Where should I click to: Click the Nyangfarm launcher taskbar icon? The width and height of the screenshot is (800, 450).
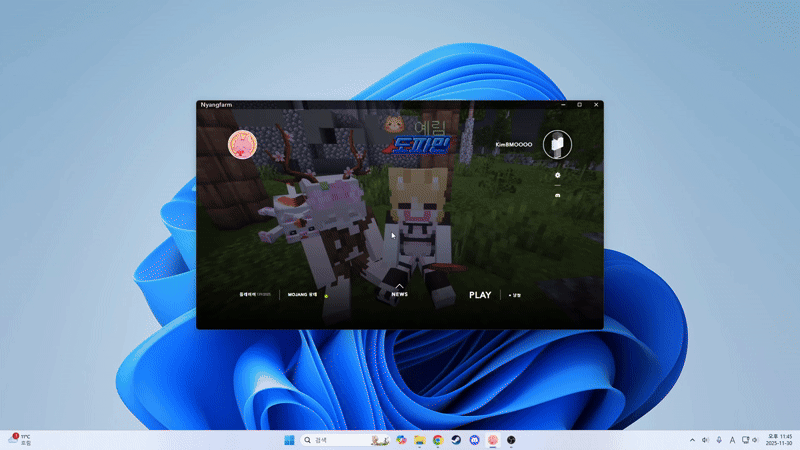click(x=492, y=440)
